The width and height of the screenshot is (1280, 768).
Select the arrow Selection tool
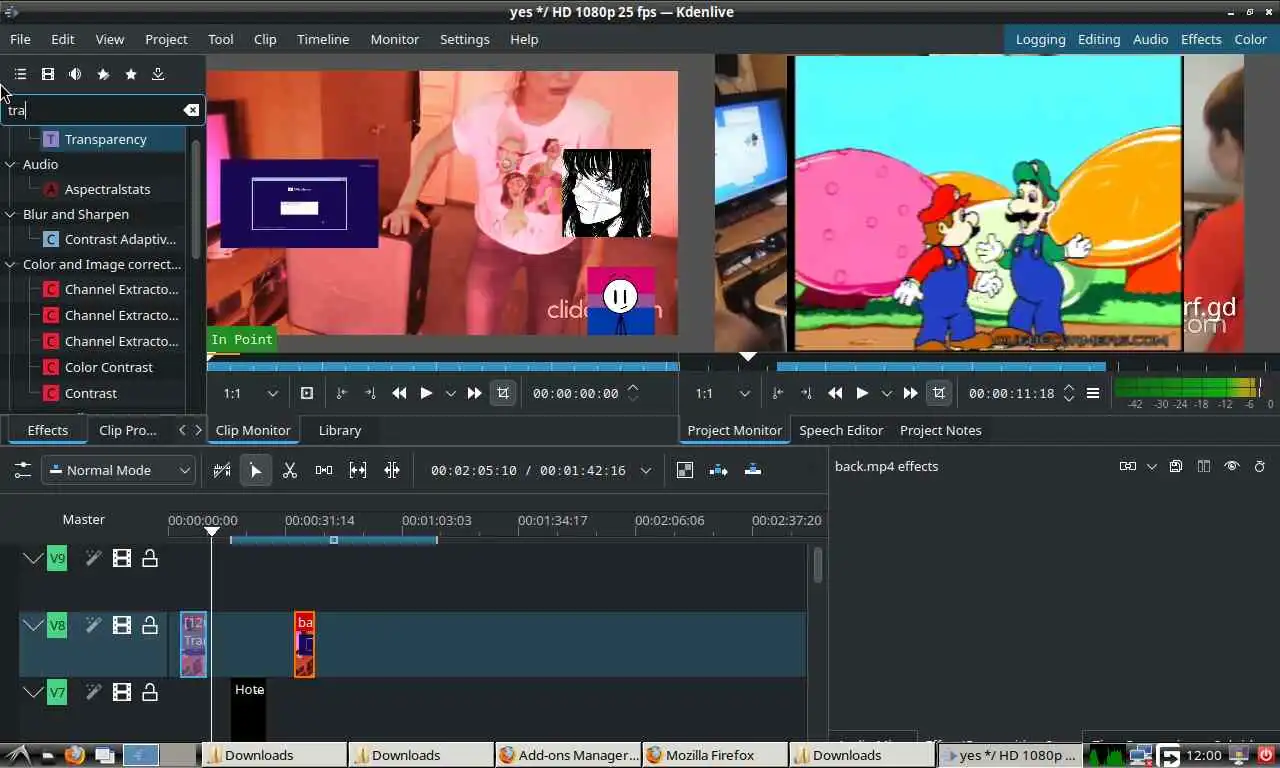tap(256, 470)
